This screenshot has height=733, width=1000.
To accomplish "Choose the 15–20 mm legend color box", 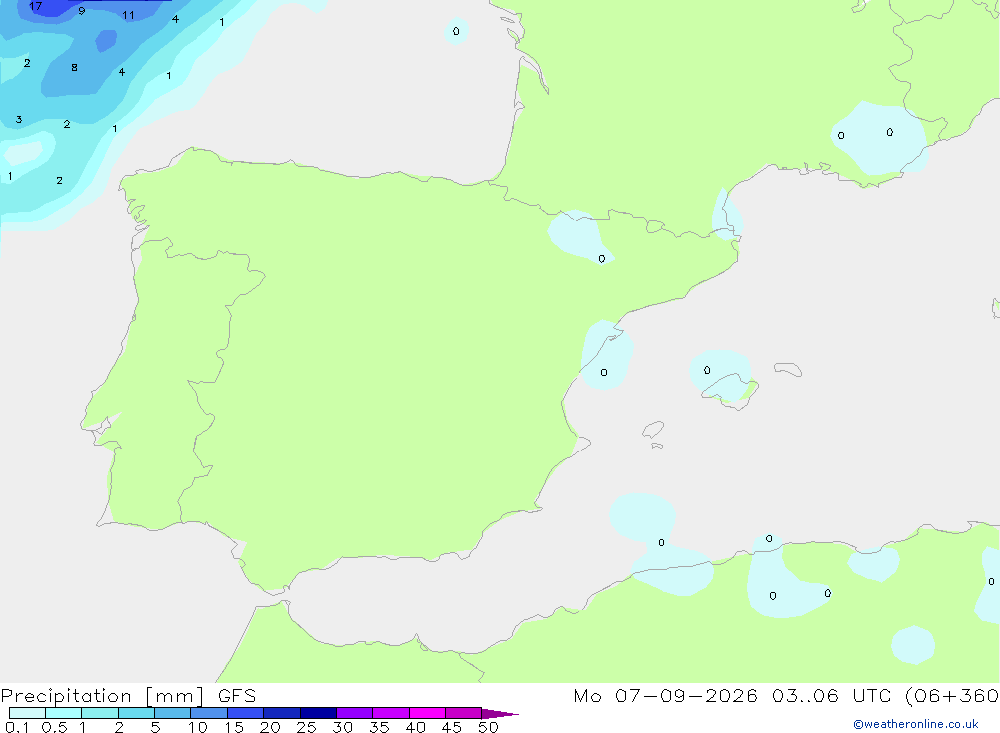I will click(246, 713).
